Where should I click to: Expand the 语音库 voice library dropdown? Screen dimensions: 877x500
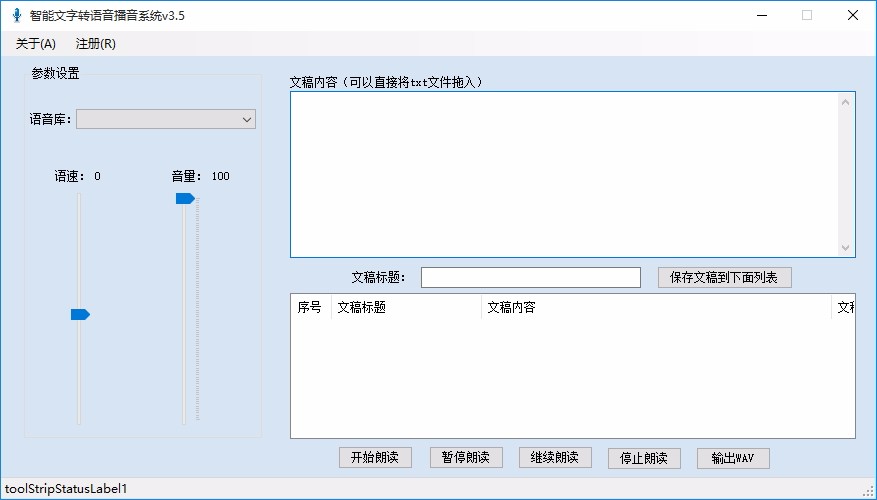click(x=166, y=119)
